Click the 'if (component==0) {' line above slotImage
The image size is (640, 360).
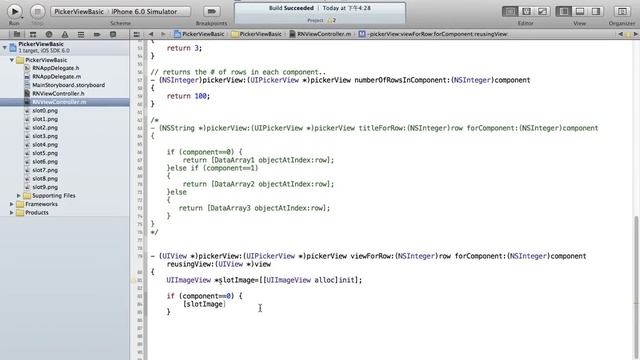204,296
